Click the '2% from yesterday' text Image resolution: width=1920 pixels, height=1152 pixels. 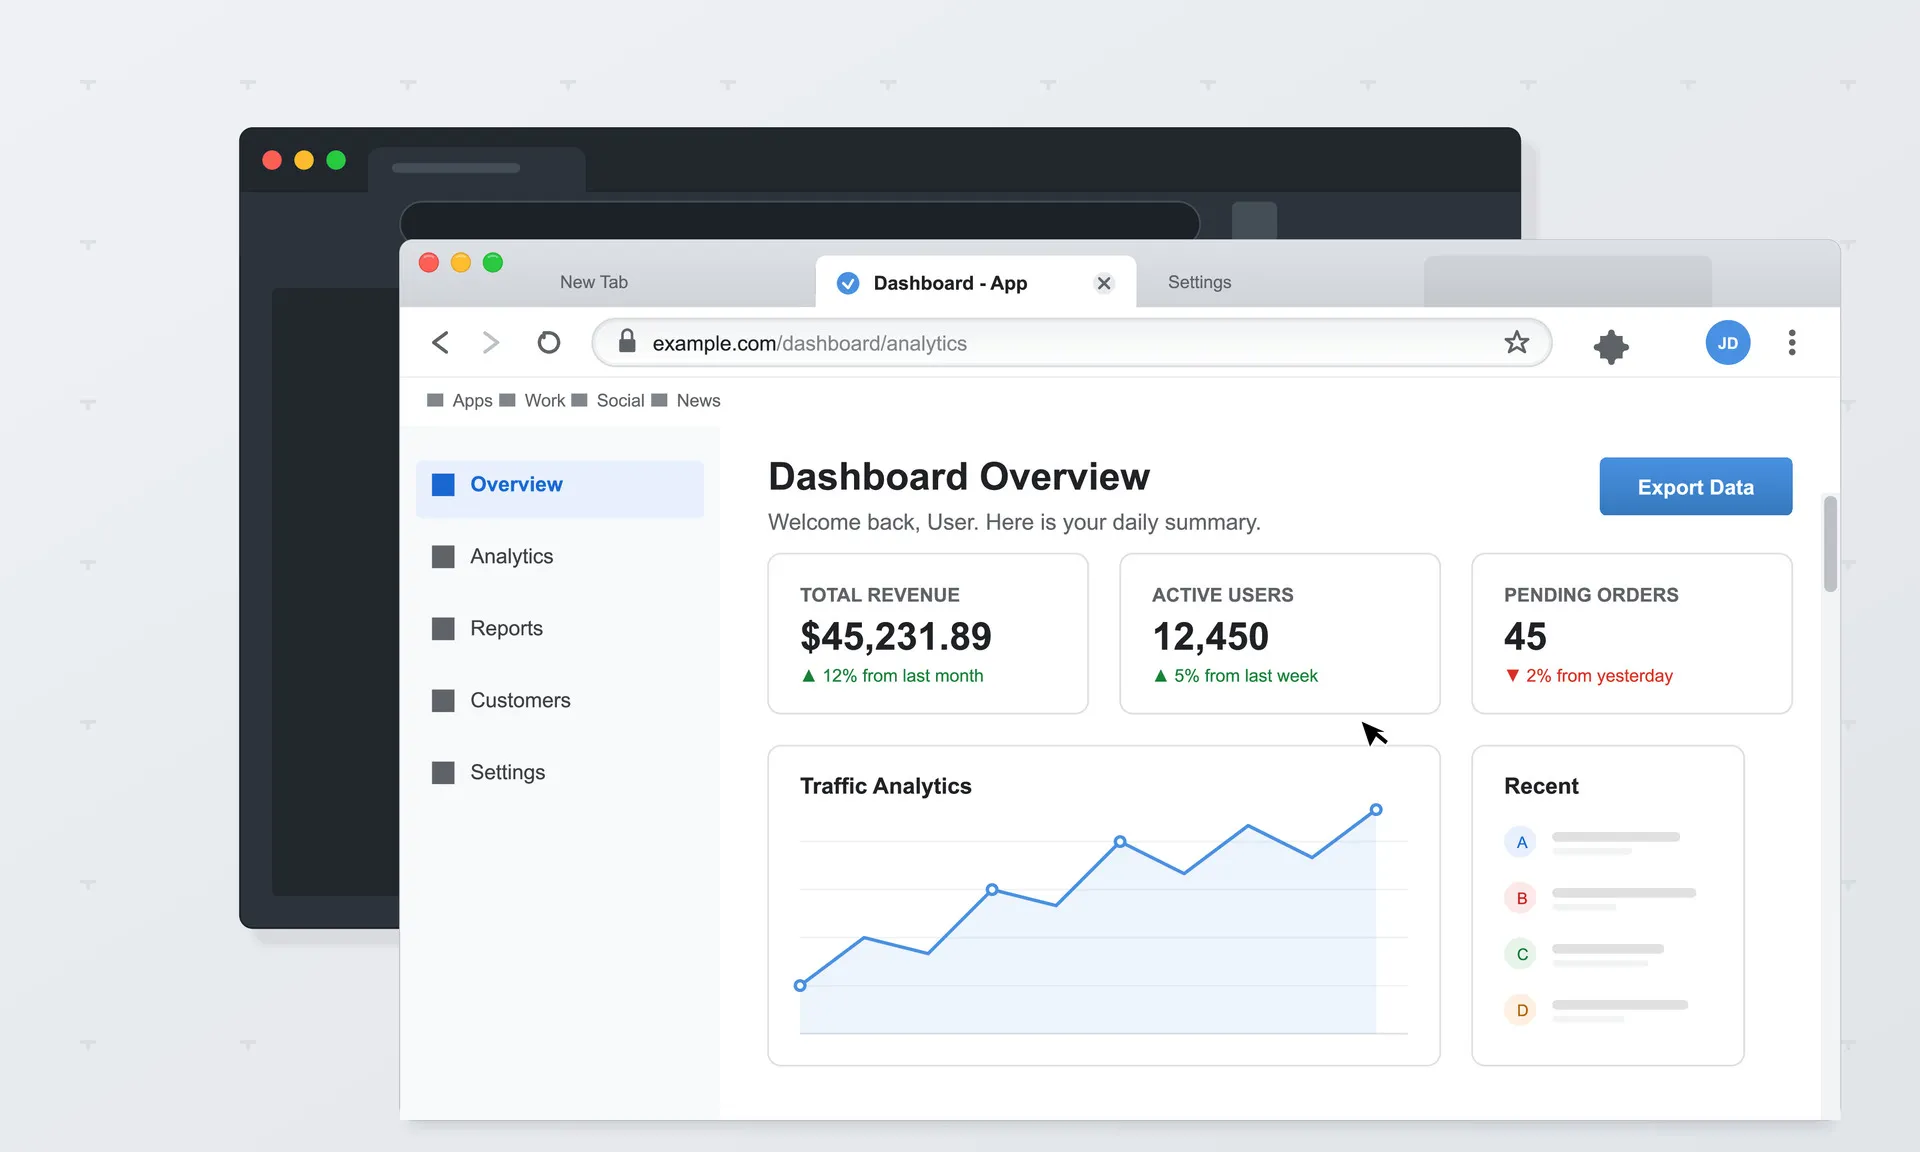tap(1599, 676)
